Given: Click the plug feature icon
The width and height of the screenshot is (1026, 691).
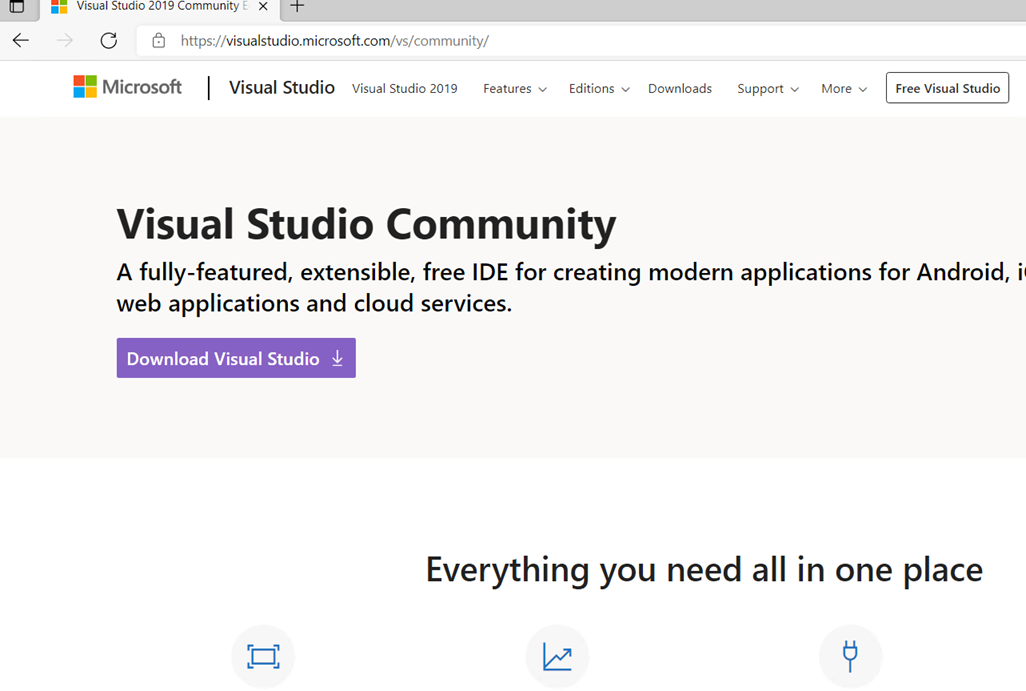Looking at the screenshot, I should [x=850, y=656].
